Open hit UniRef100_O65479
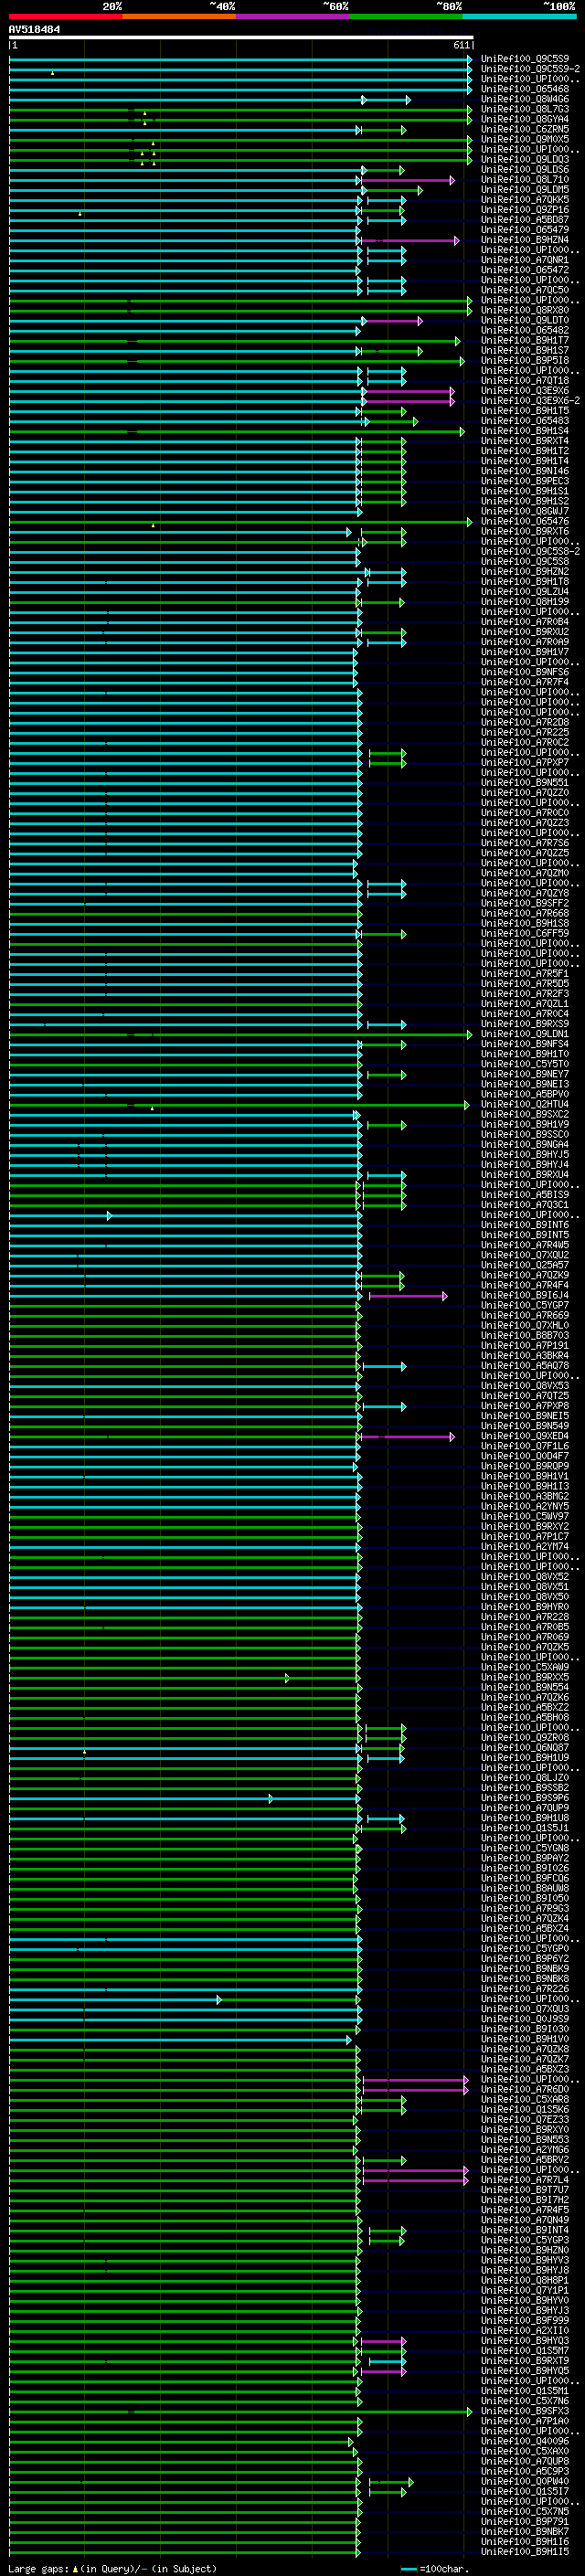 525,230
